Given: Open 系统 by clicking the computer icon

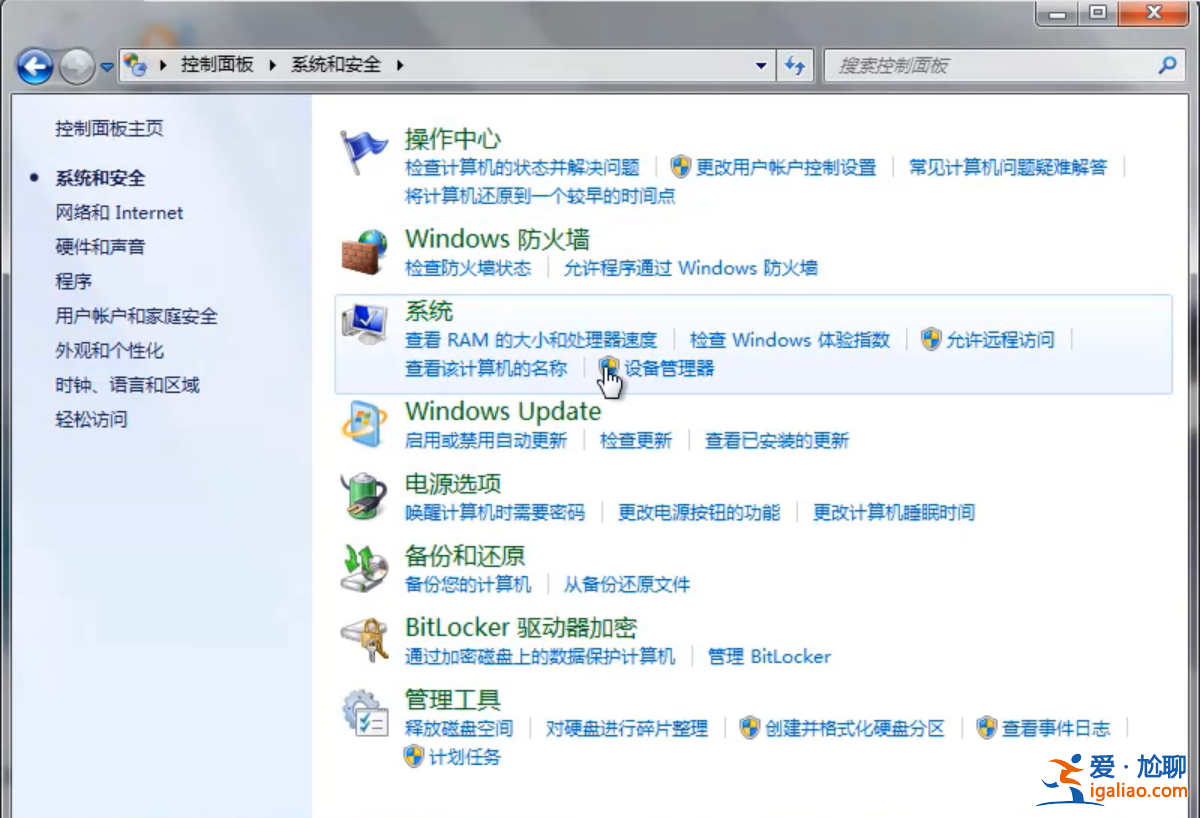Looking at the screenshot, I should (x=365, y=322).
